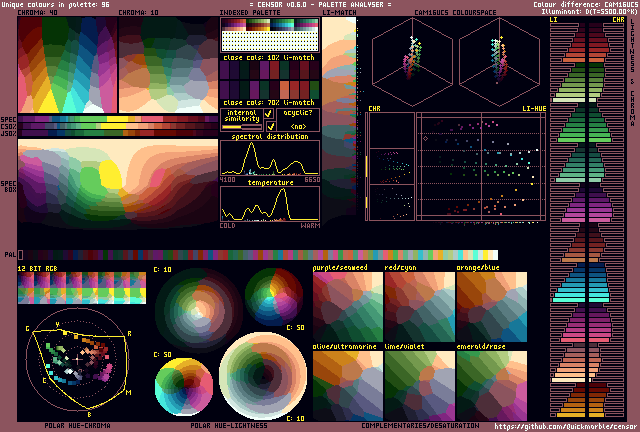The width and height of the screenshot is (640, 432).
Task: Click the 'INDEXED PALETTE' heading
Action: point(250,13)
